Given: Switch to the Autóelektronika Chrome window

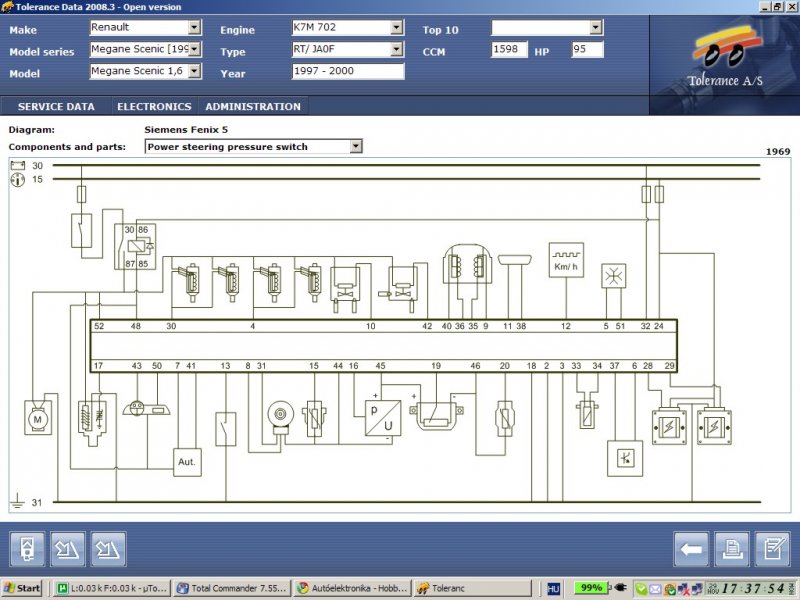Looking at the screenshot, I should click(x=353, y=588).
